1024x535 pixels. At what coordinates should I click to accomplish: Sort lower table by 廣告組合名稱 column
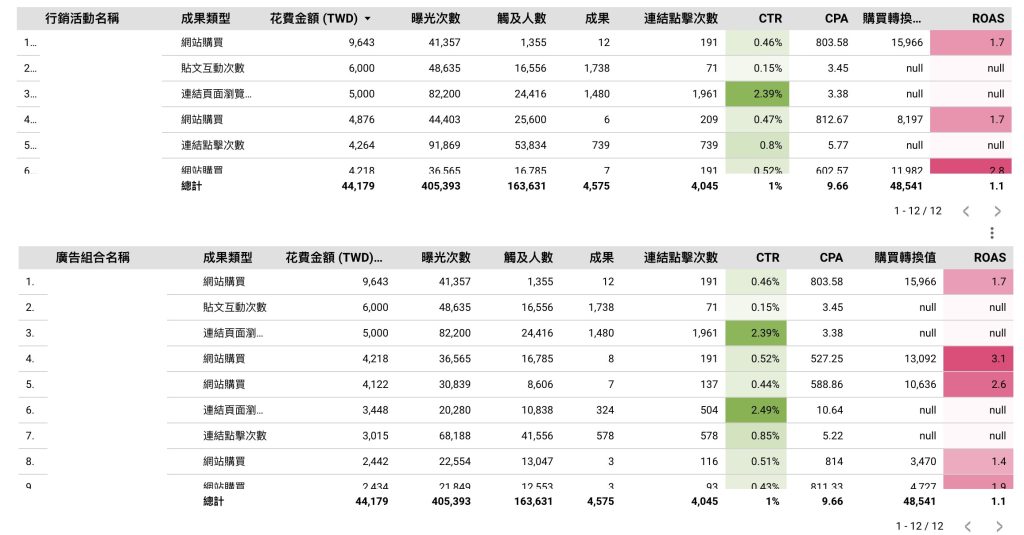pyautogui.click(x=92, y=257)
